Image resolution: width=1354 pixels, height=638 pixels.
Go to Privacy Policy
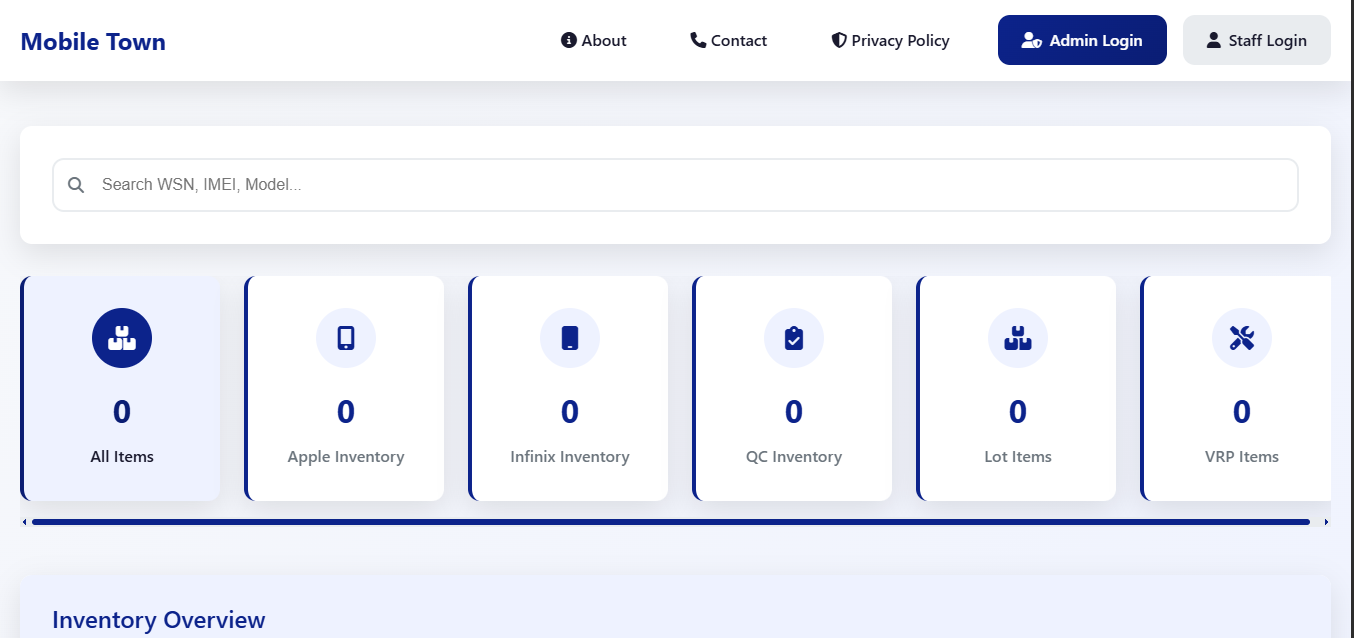tap(900, 40)
